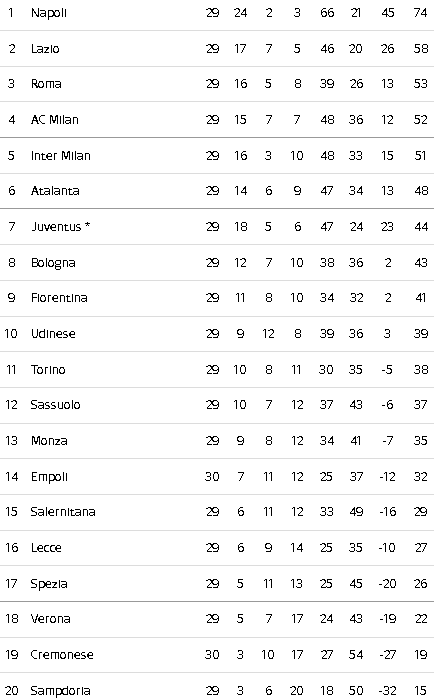Open the Empoli team entry
Screen dimensions: 434x700
[49, 477]
